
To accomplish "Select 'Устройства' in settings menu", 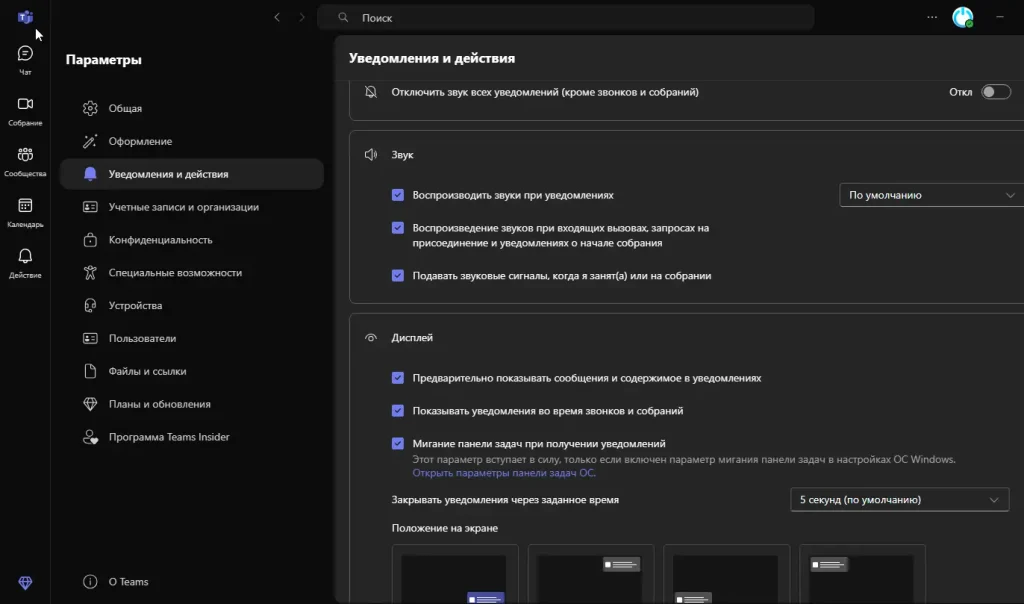I will point(135,306).
